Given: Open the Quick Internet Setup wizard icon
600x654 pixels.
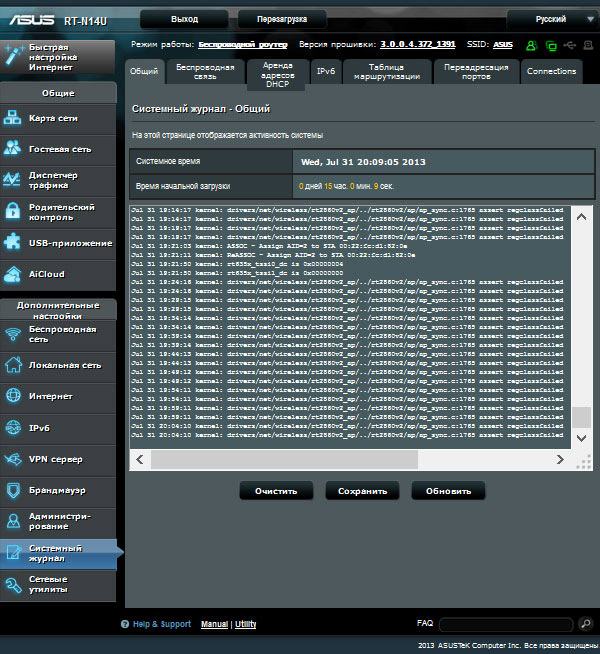Looking at the screenshot, I should [13, 53].
